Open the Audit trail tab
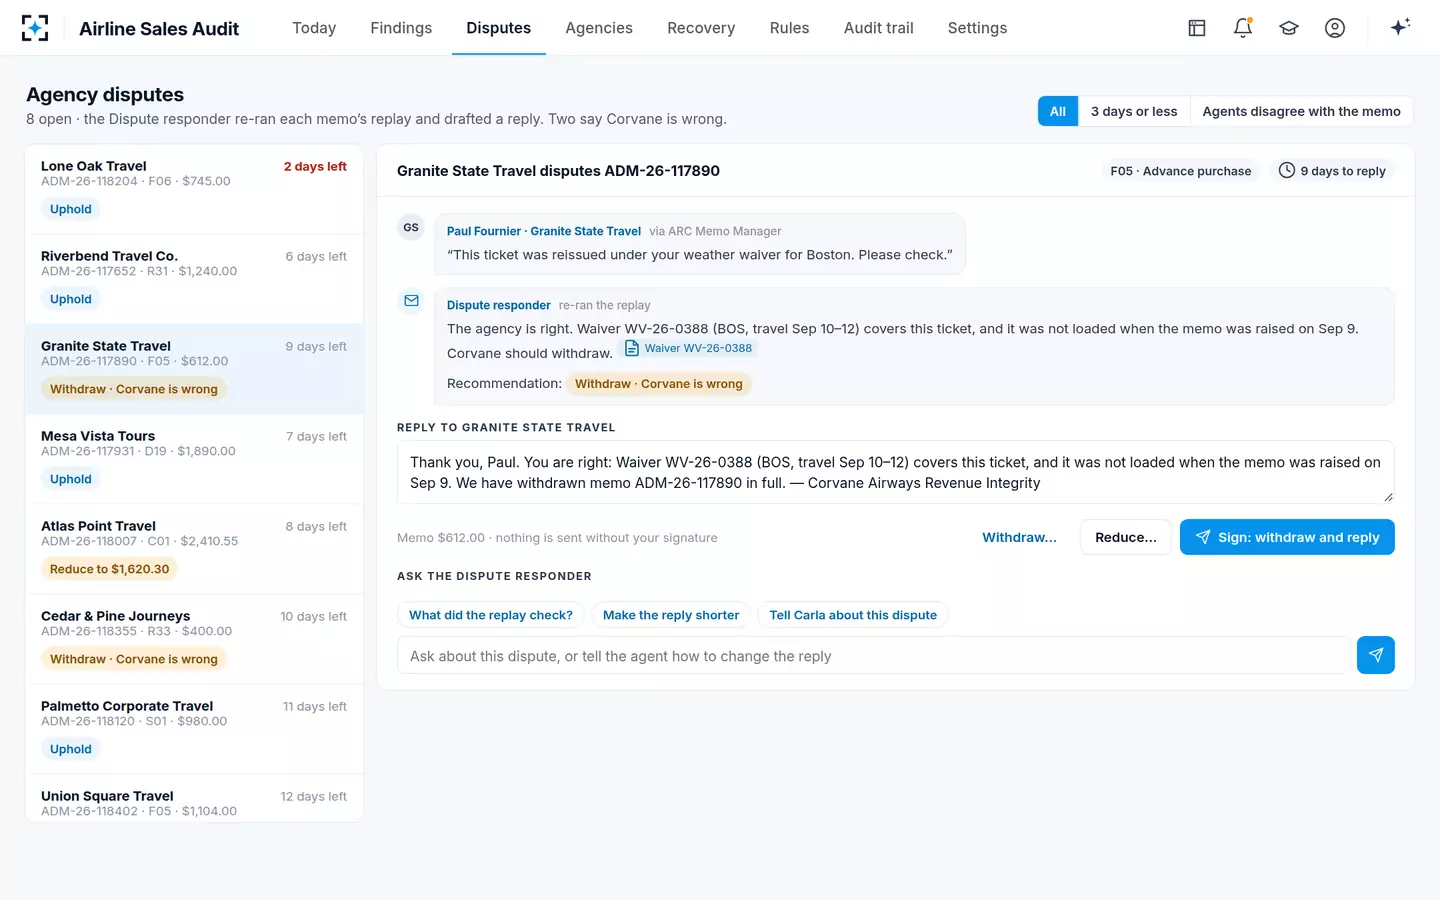Viewport: 1440px width, 900px height. coord(879,28)
